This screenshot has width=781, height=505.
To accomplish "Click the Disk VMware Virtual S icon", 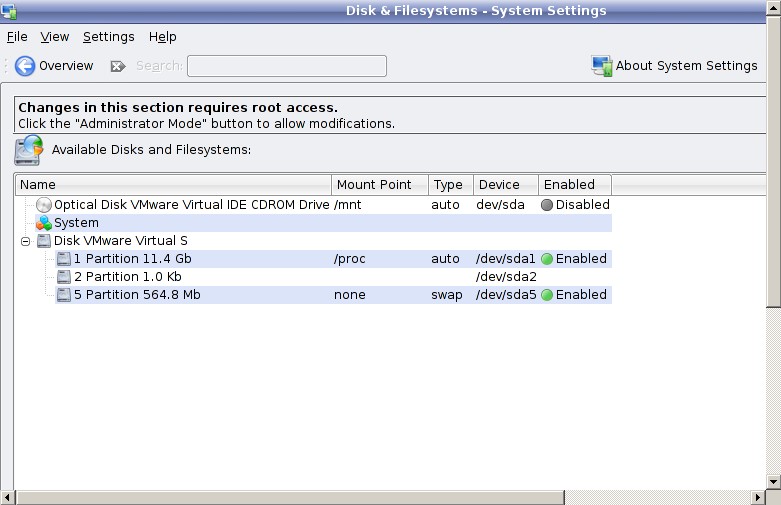I will pyautogui.click(x=44, y=241).
